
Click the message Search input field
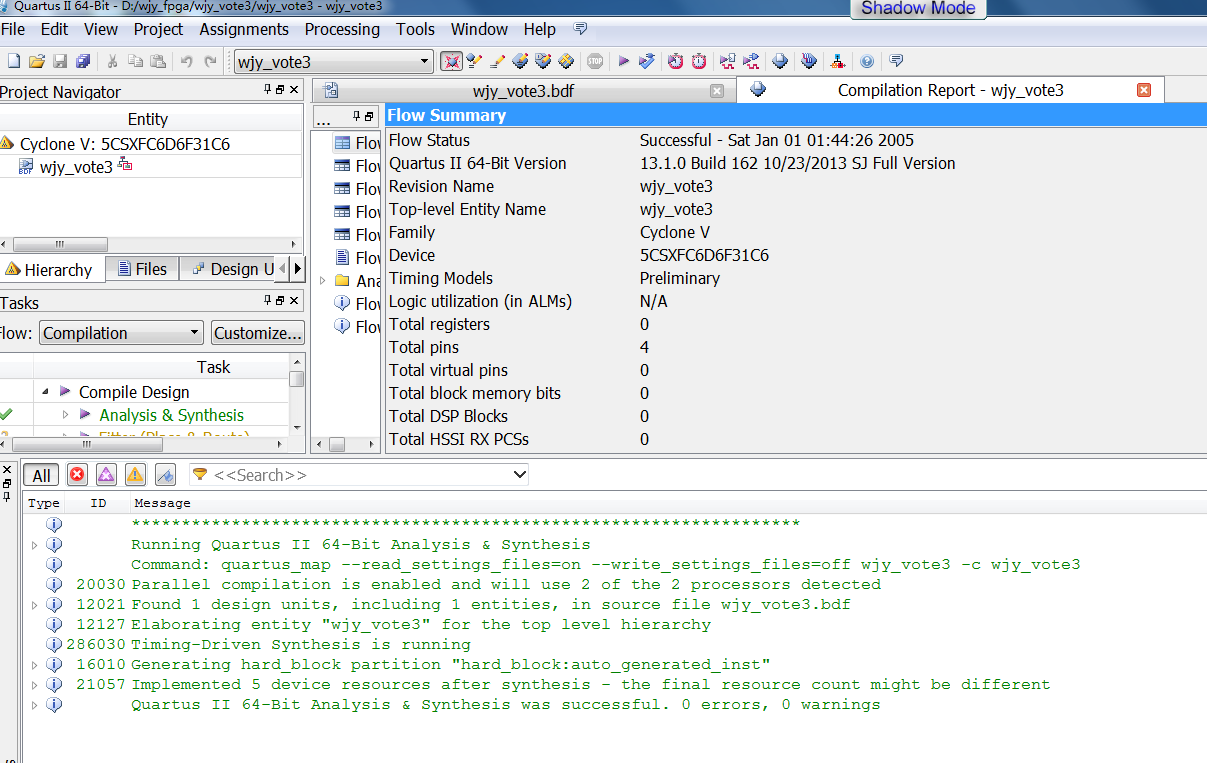pos(359,475)
